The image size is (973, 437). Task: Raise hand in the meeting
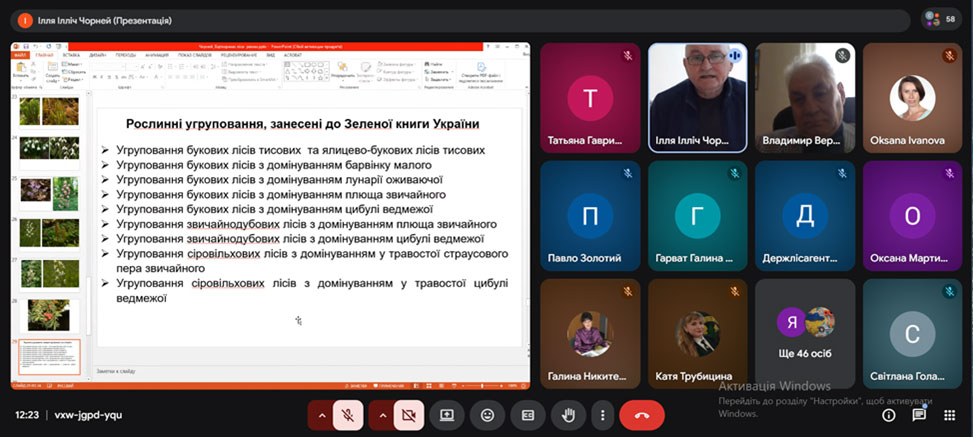[567, 415]
